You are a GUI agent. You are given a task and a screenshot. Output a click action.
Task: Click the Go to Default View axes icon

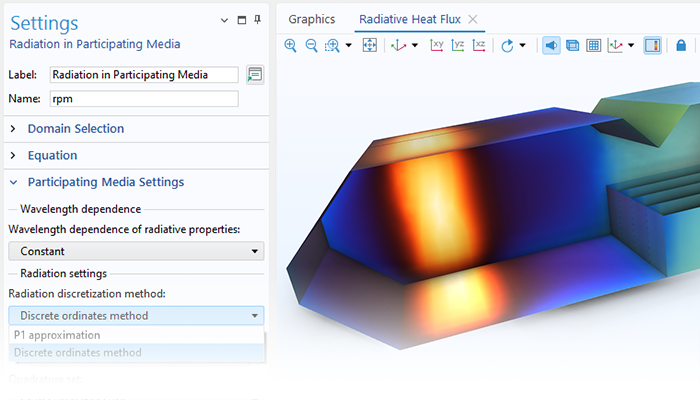pyautogui.click(x=398, y=46)
